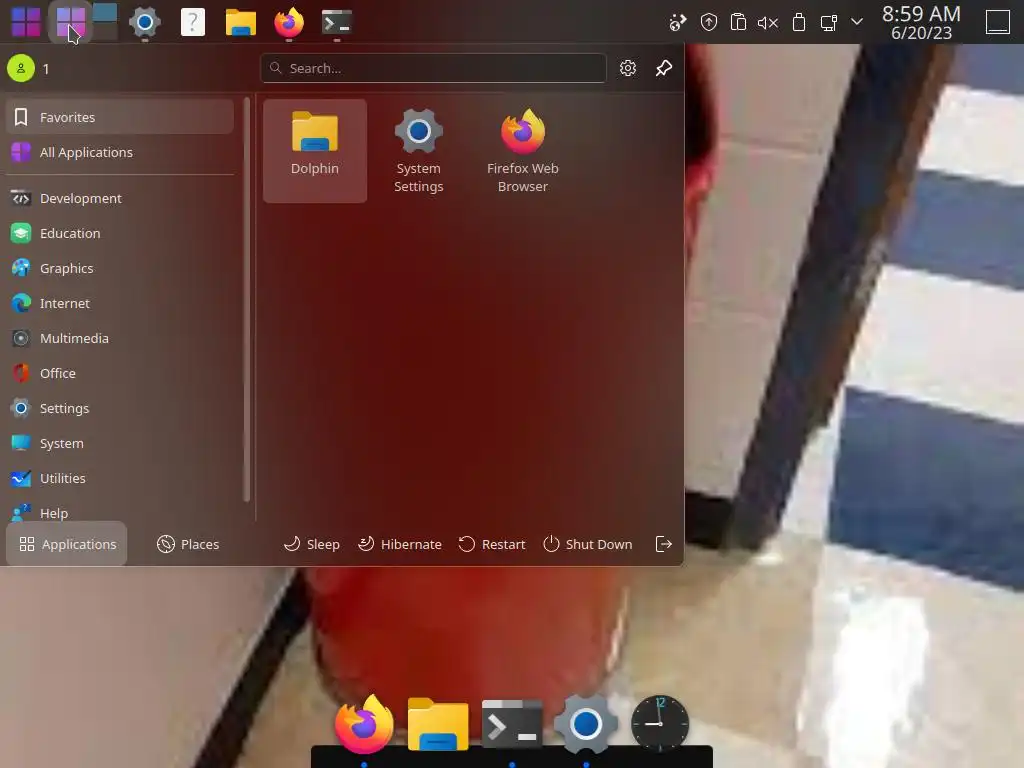This screenshot has width=1024, height=768.
Task: Open the Office category
Action: pyautogui.click(x=120, y=374)
